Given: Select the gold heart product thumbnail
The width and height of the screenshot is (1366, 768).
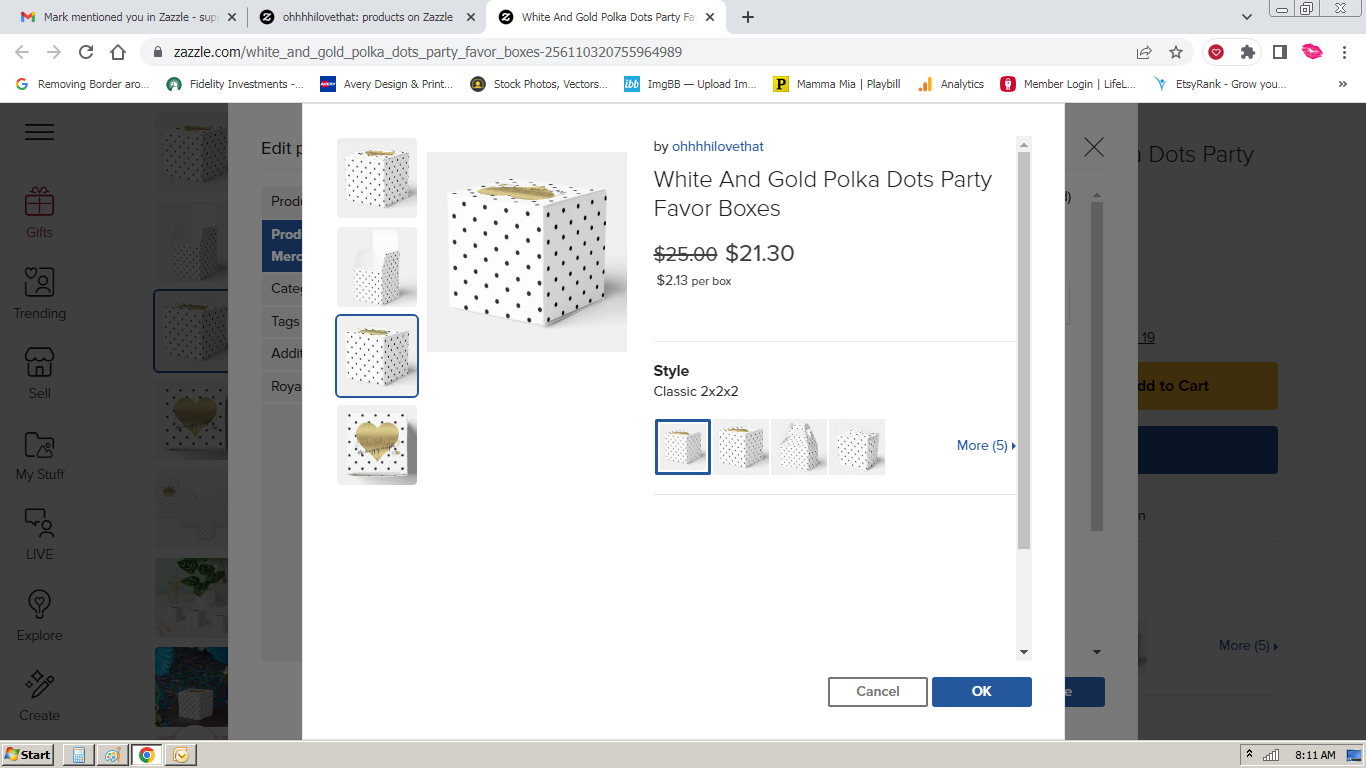Looking at the screenshot, I should coord(377,445).
